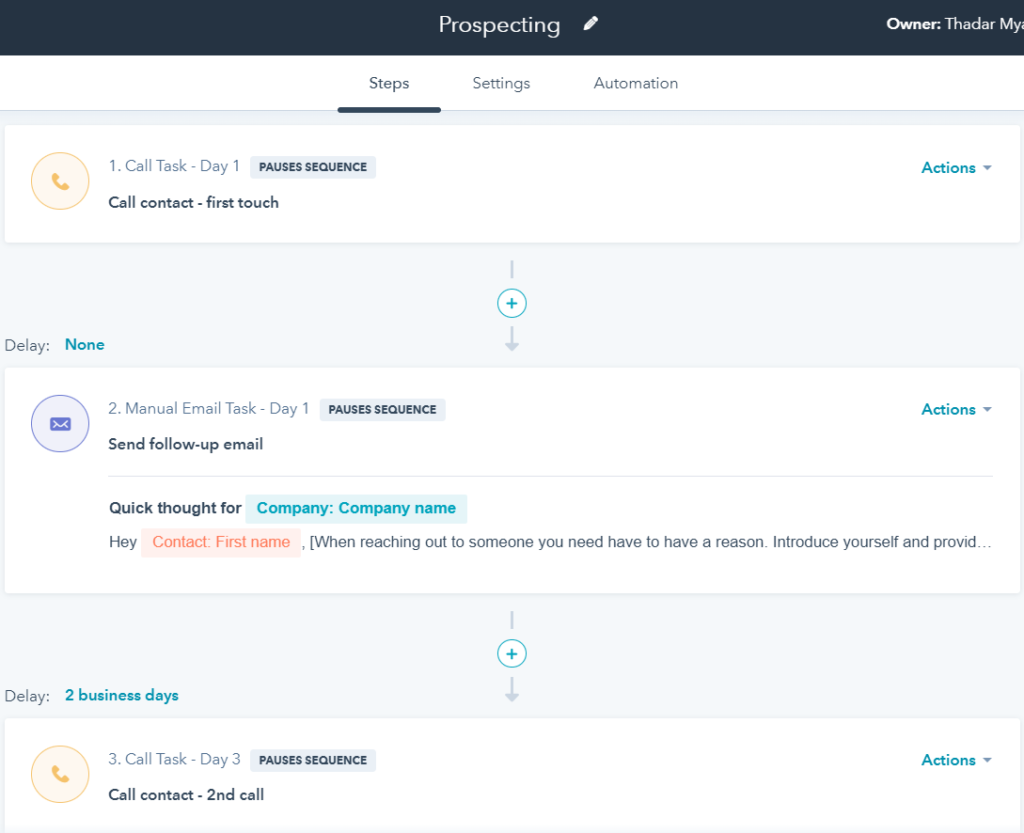The width and height of the screenshot is (1024, 833).
Task: Open Actions dropdown for Call Task Day 1
Action: pos(956,168)
